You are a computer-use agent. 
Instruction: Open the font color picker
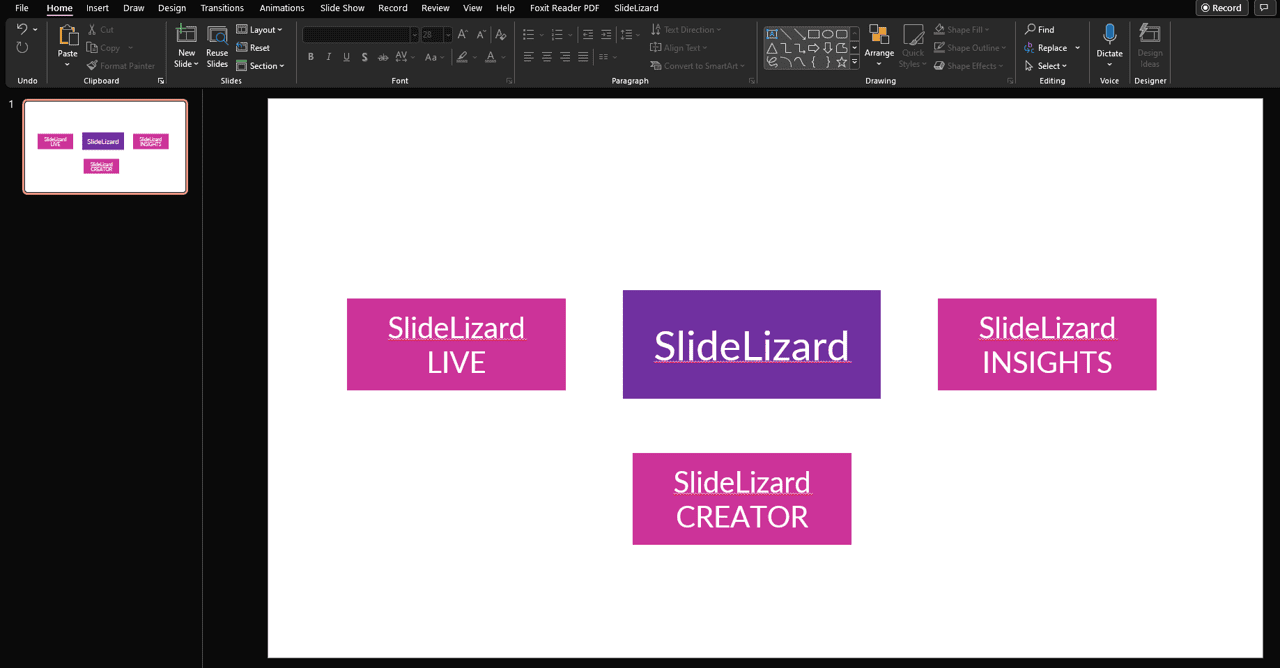(x=491, y=57)
